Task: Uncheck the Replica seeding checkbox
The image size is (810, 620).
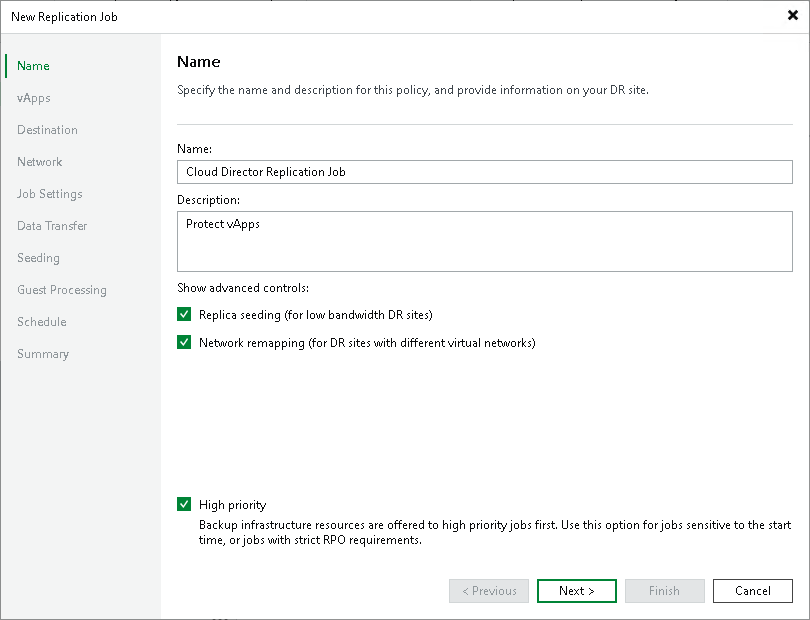Action: [x=184, y=314]
